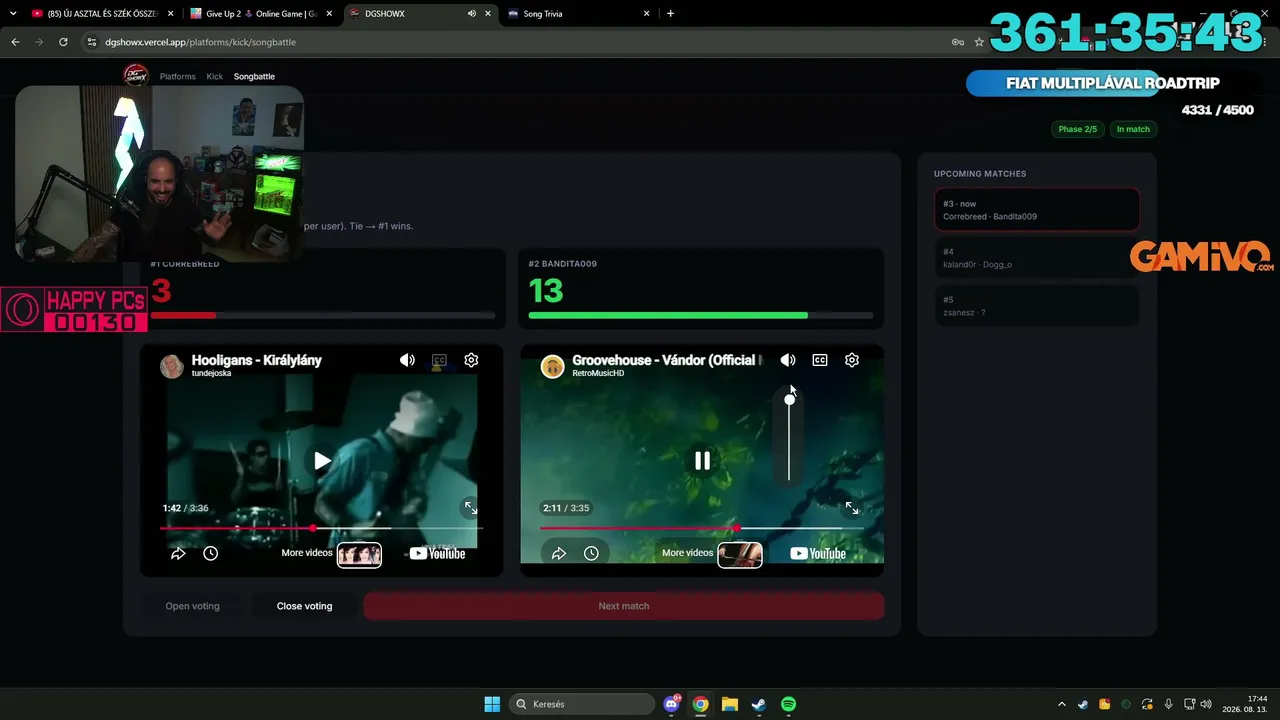Toggle captions on Groovehouse video
This screenshot has width=1280, height=720.
820,360
